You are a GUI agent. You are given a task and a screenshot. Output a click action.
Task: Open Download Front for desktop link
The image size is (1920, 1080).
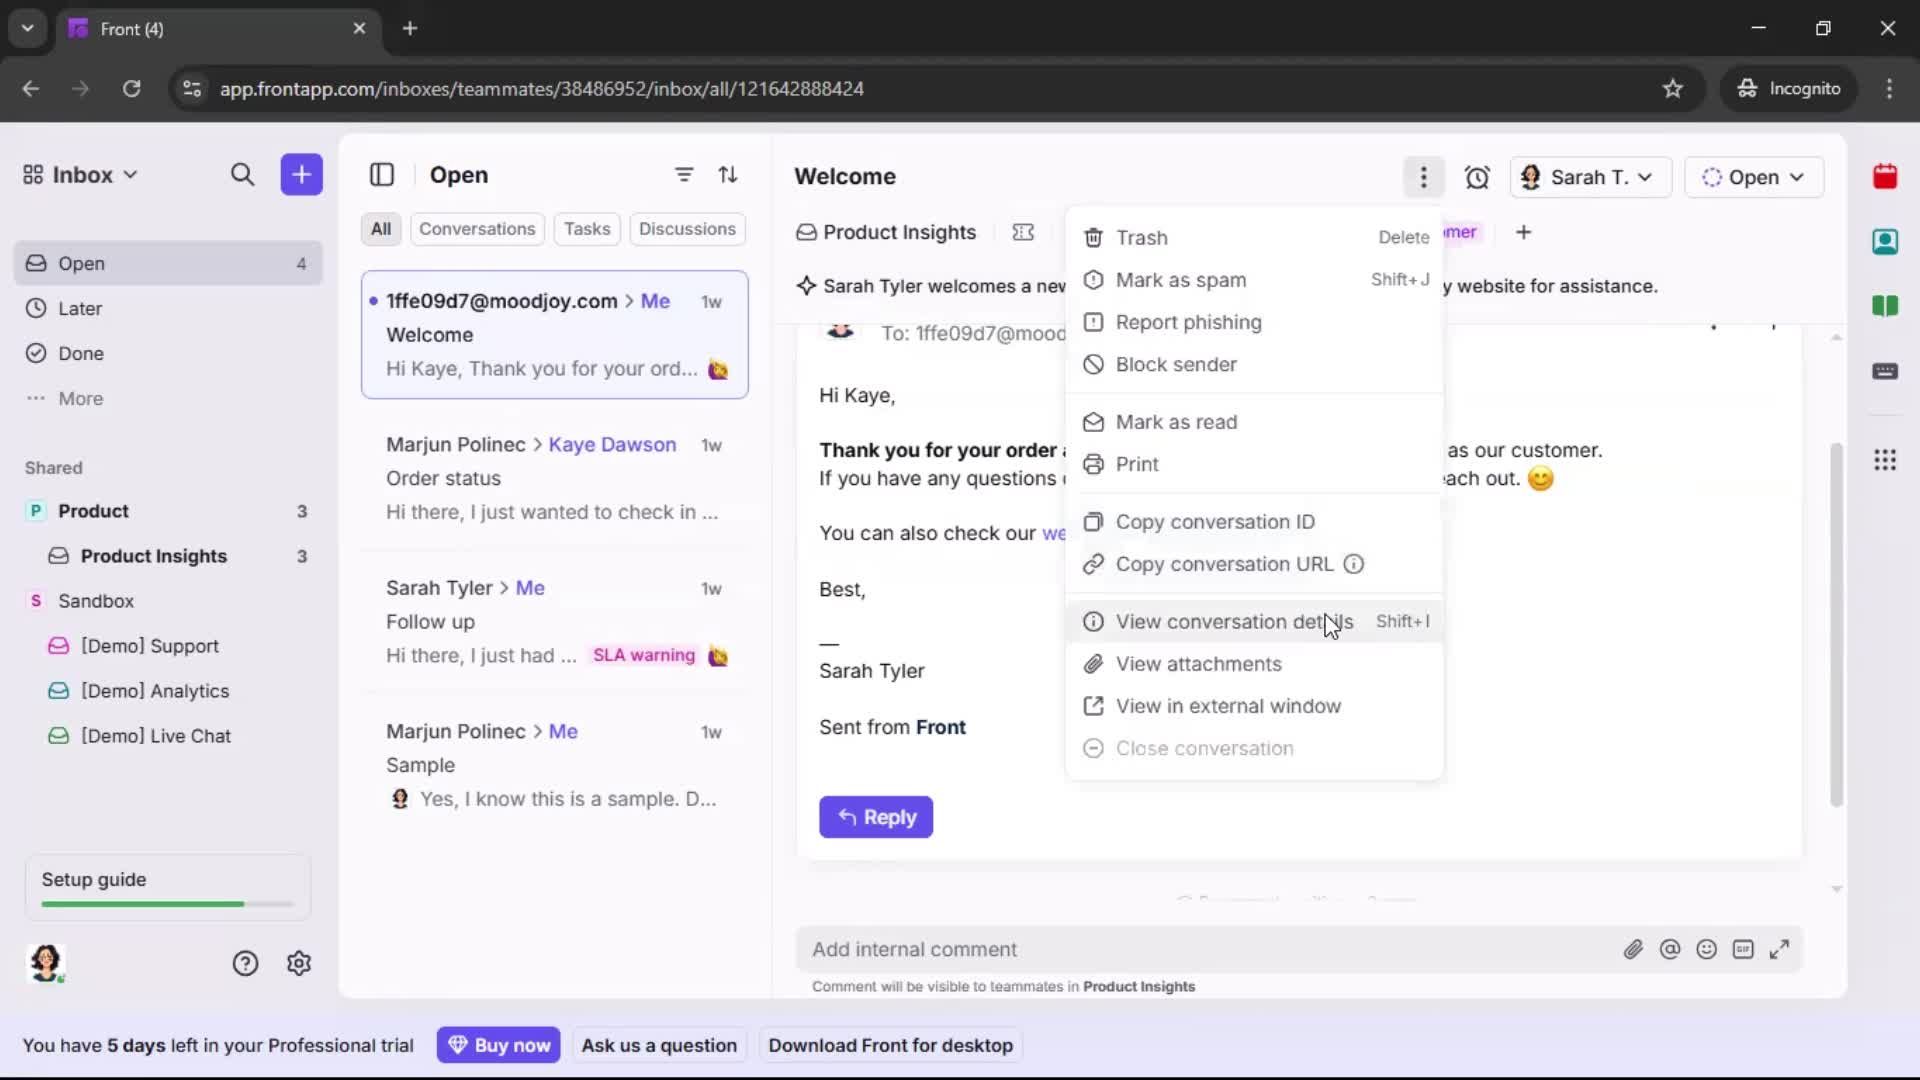coord(889,1045)
